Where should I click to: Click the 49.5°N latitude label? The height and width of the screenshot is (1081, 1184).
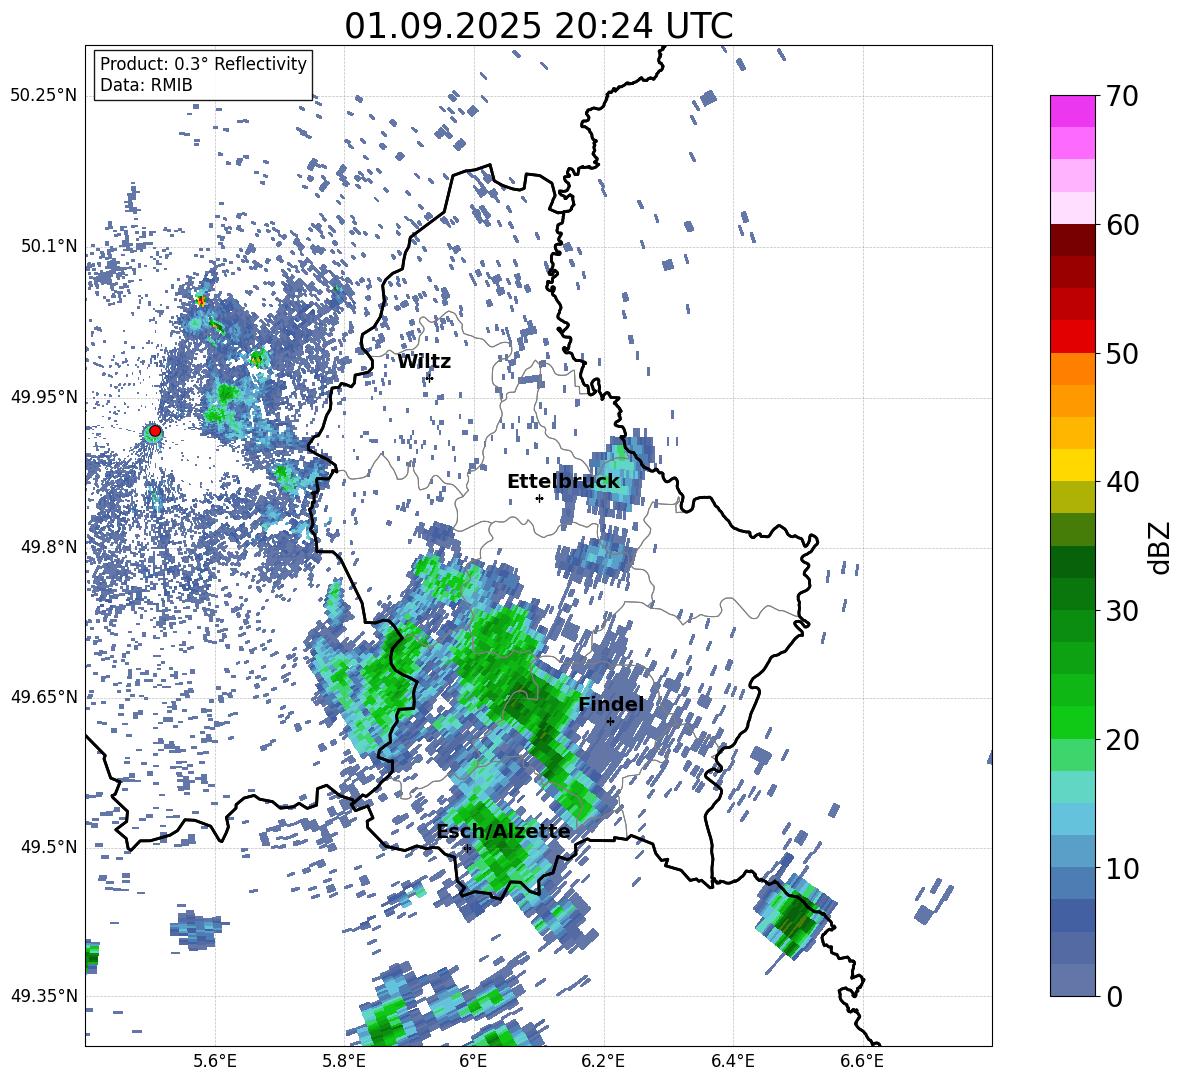49,847
